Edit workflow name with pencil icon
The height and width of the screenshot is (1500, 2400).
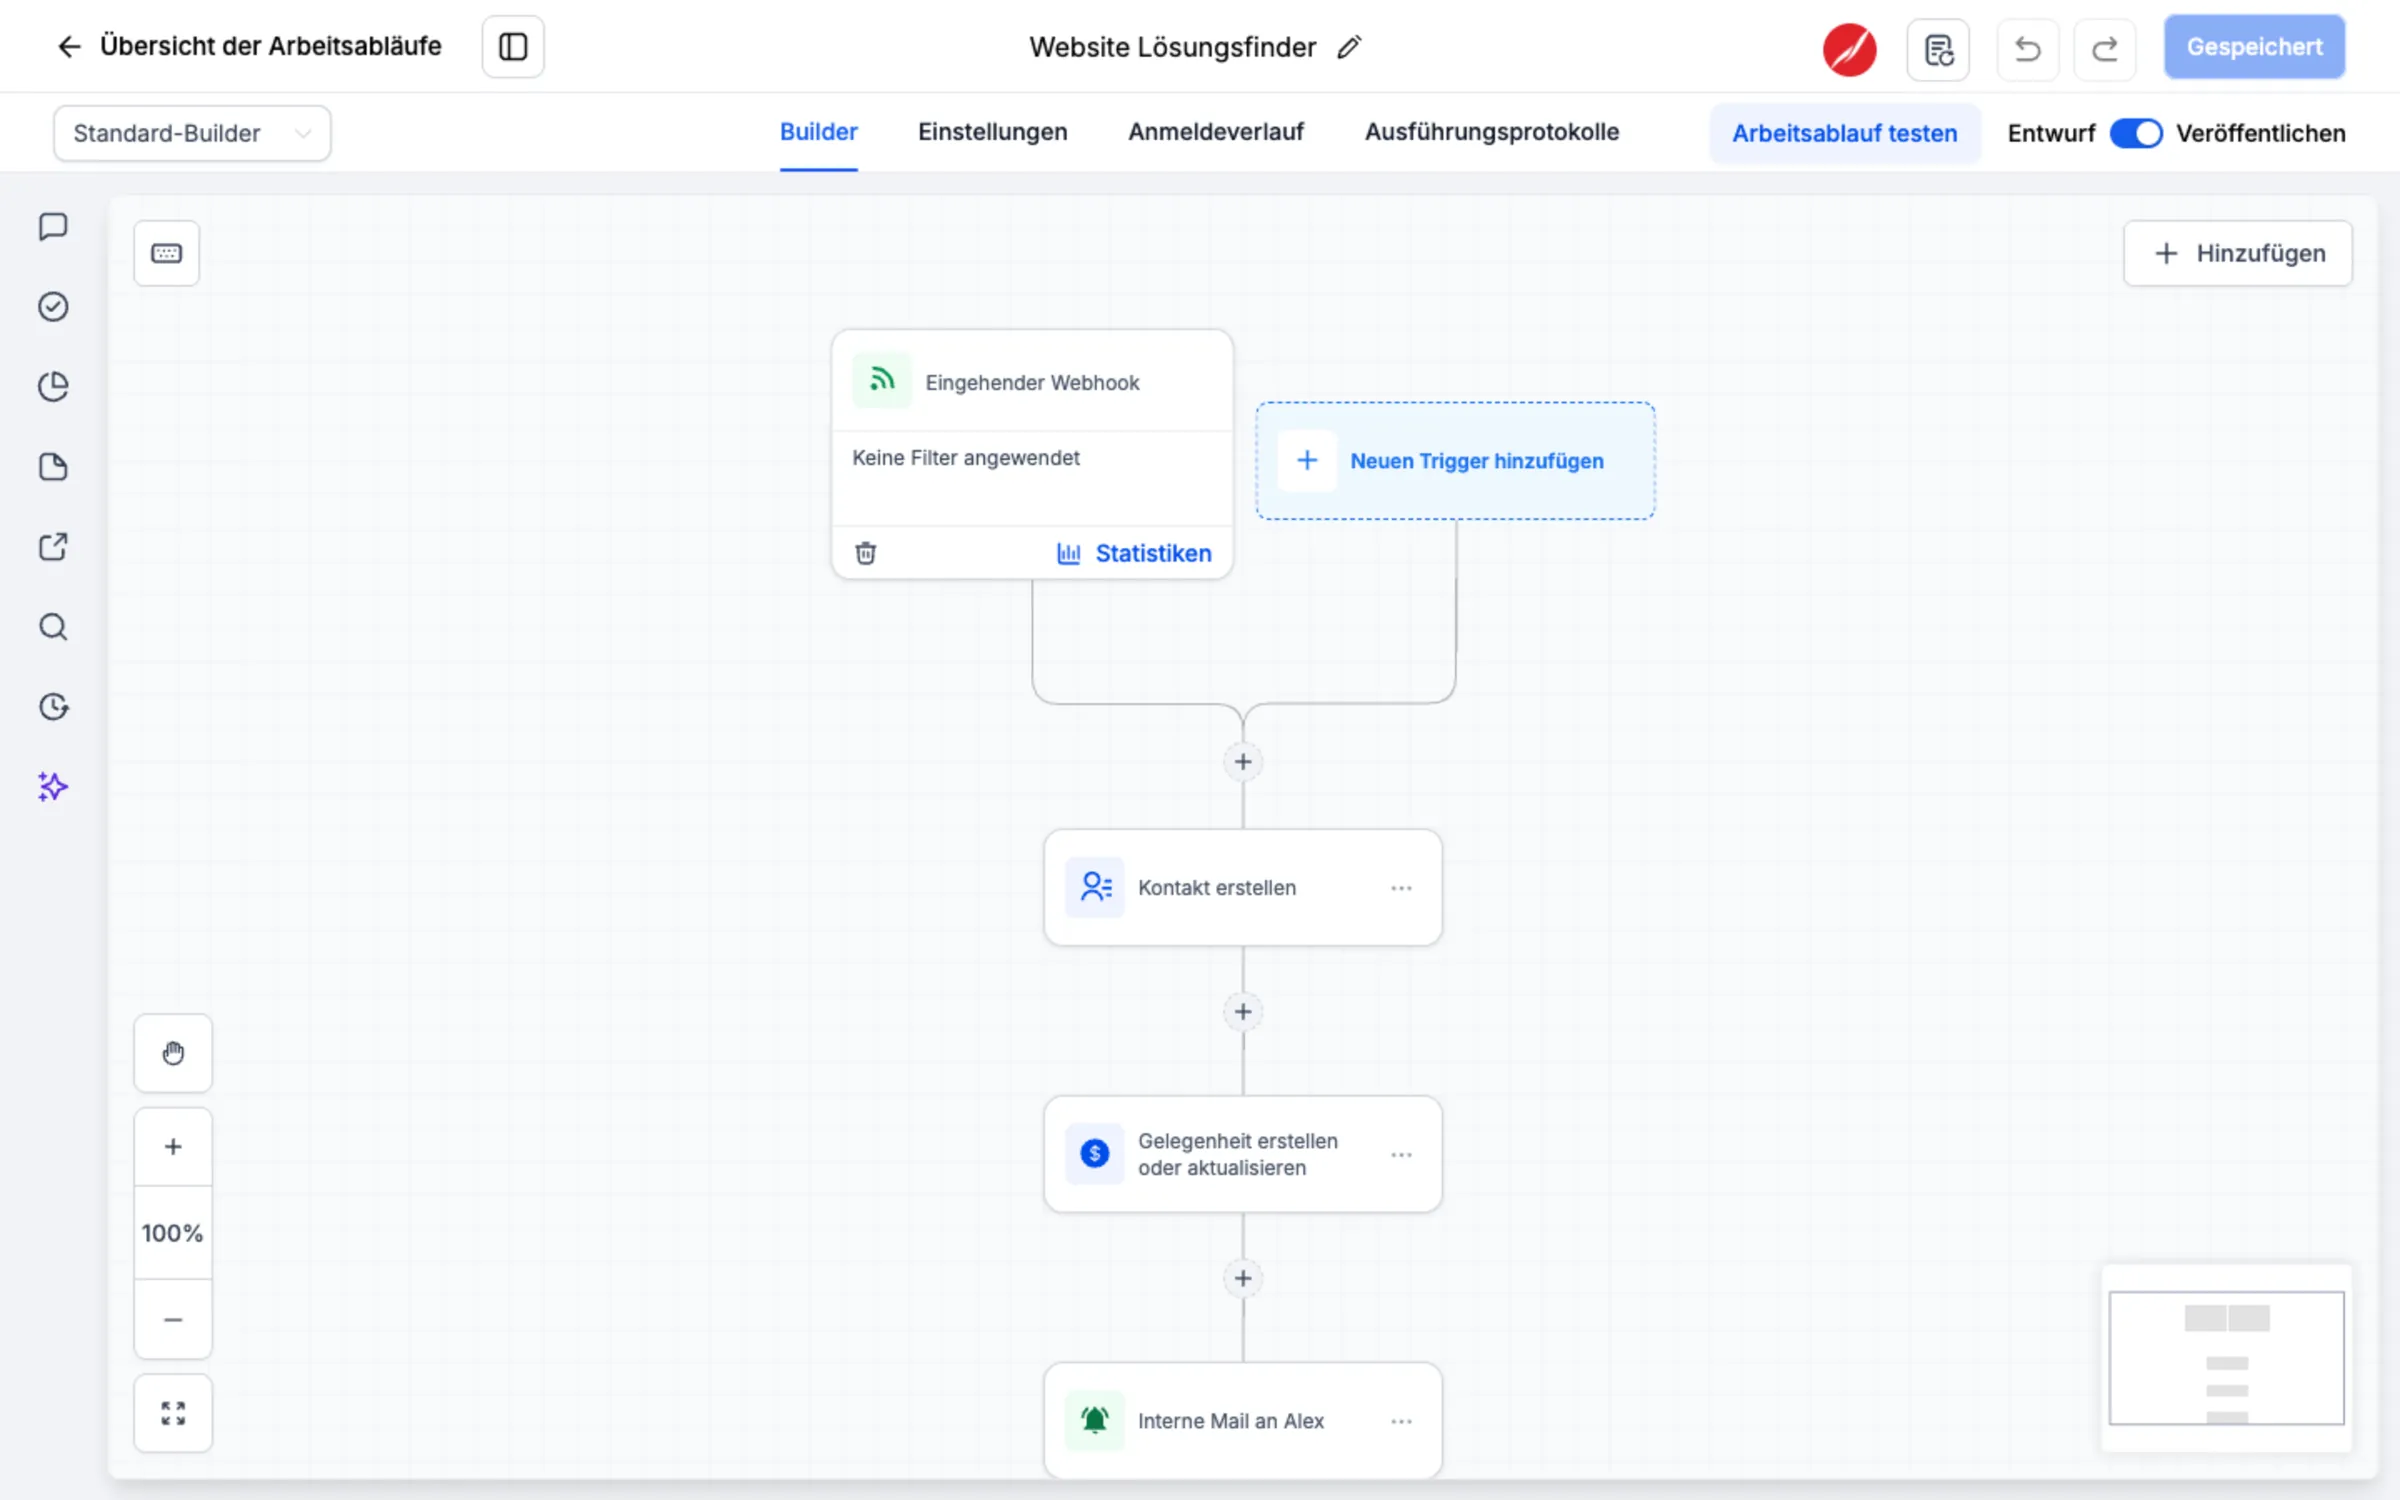pos(1349,47)
